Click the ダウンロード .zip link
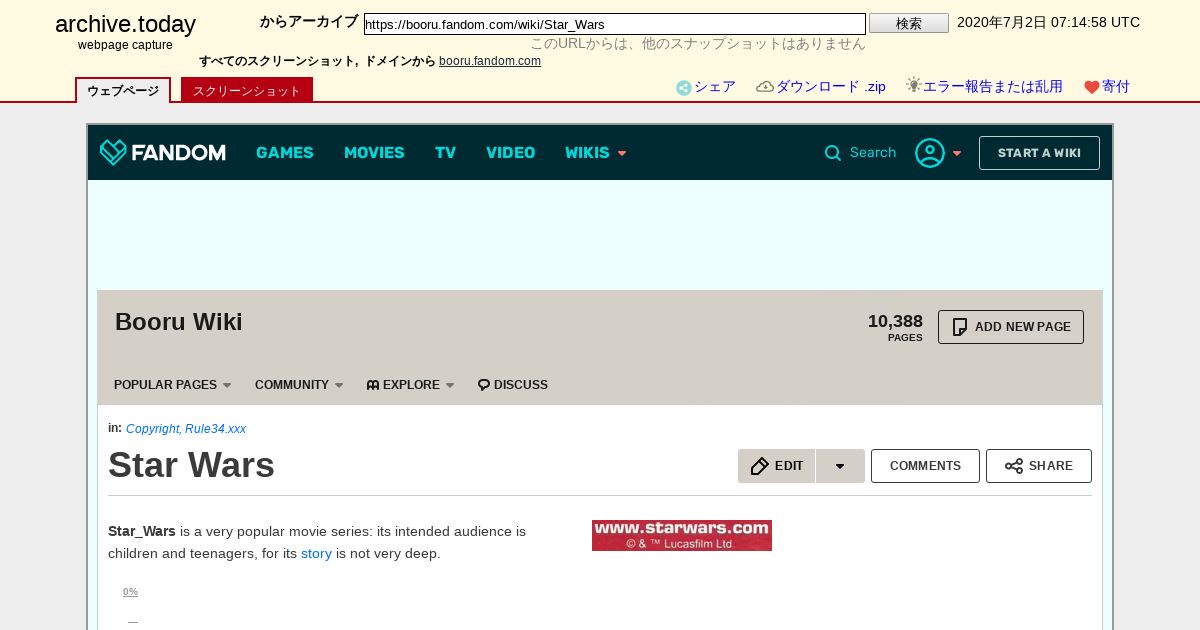The width and height of the screenshot is (1200, 630). tap(831, 87)
